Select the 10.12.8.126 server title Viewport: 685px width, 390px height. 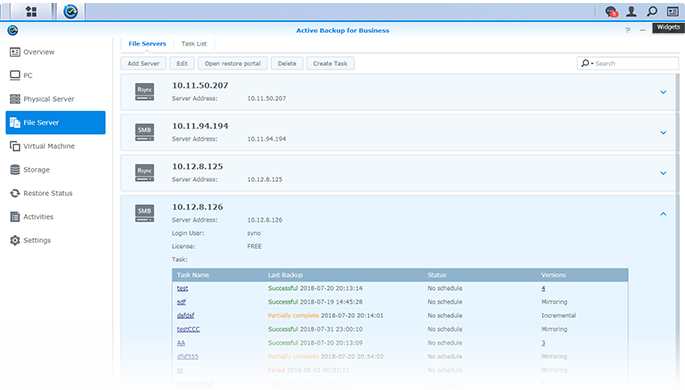click(x=197, y=207)
